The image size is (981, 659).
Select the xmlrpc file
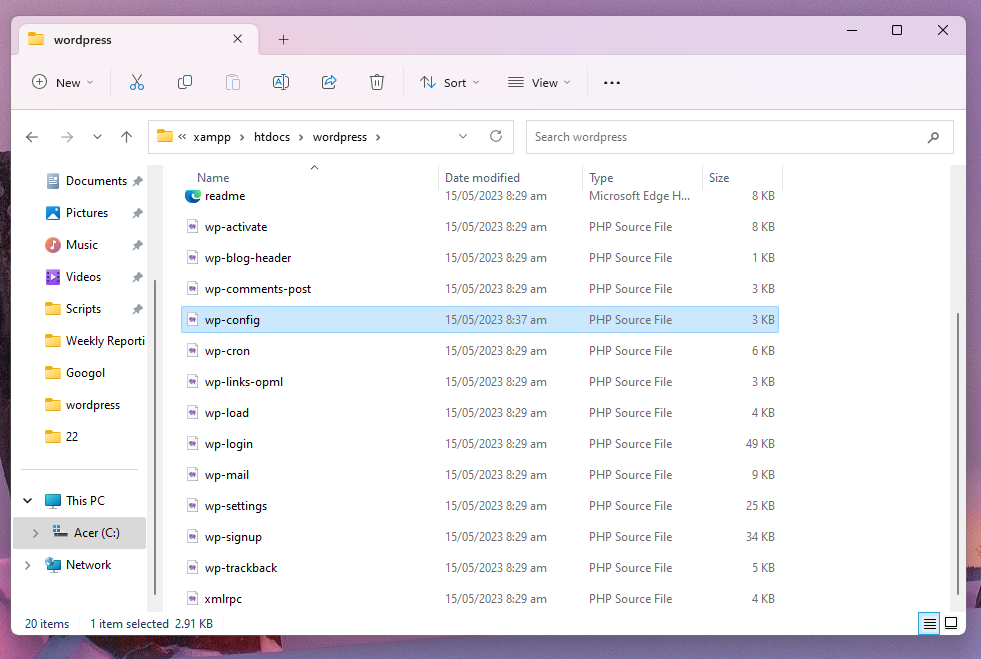[480, 599]
